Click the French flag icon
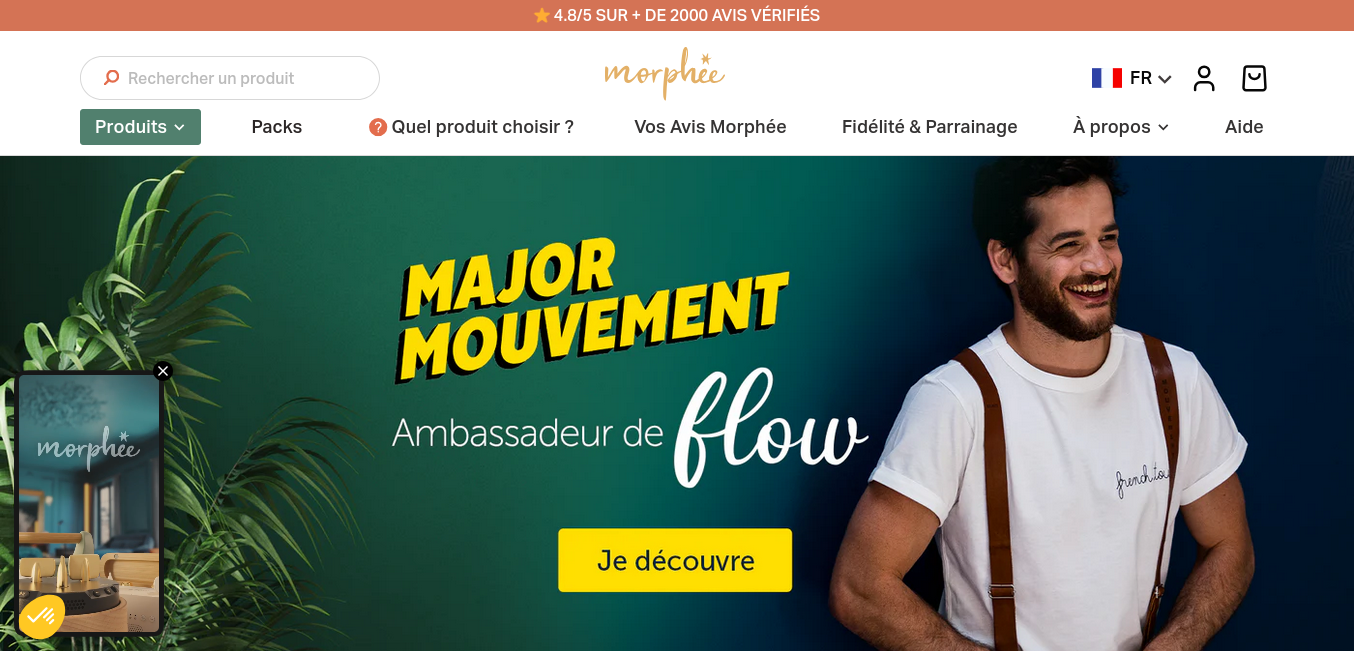 point(1107,78)
